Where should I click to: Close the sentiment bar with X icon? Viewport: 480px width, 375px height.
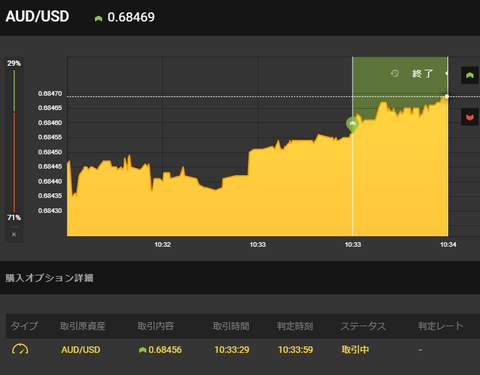[14, 234]
